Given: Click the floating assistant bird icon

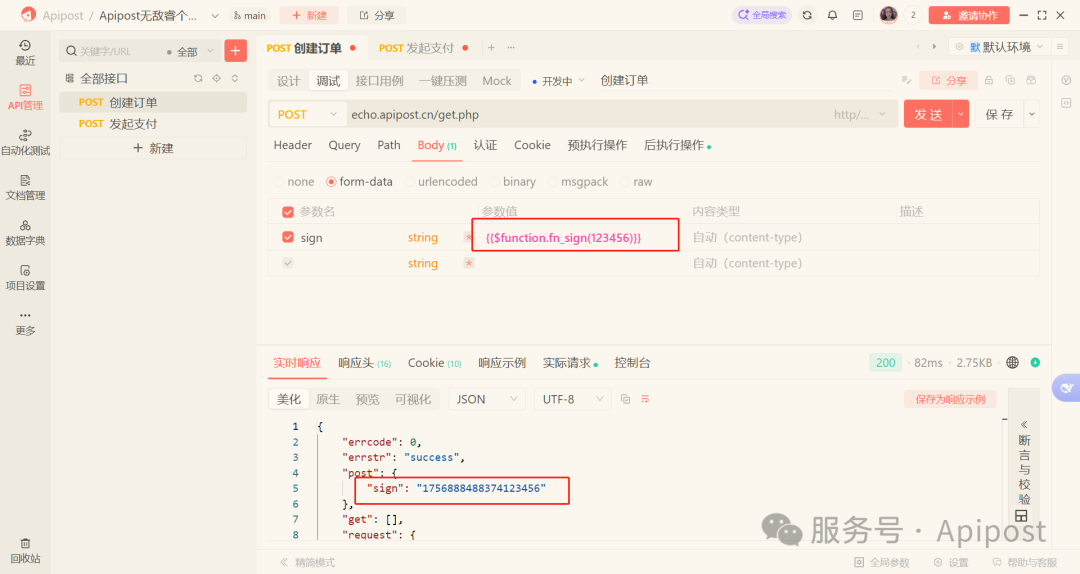Looking at the screenshot, I should [1066, 388].
